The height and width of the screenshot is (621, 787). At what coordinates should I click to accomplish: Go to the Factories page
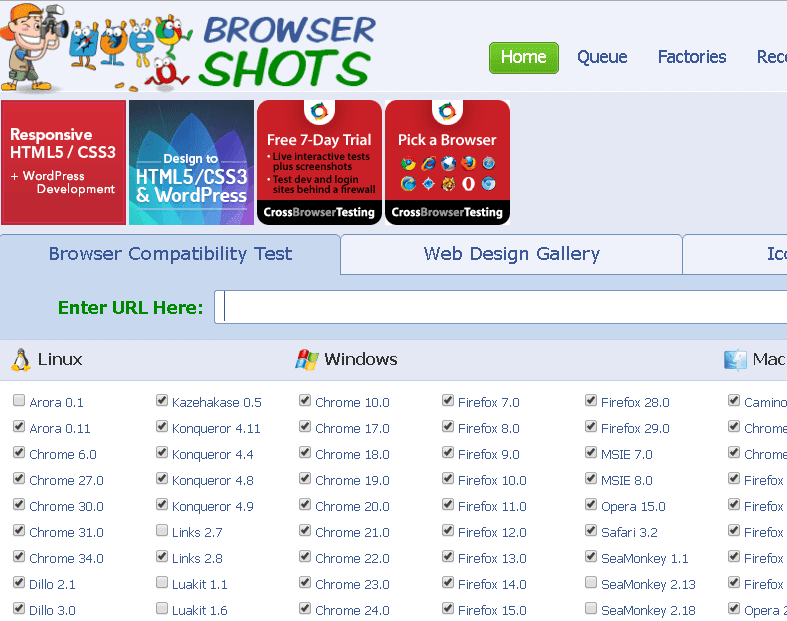692,57
